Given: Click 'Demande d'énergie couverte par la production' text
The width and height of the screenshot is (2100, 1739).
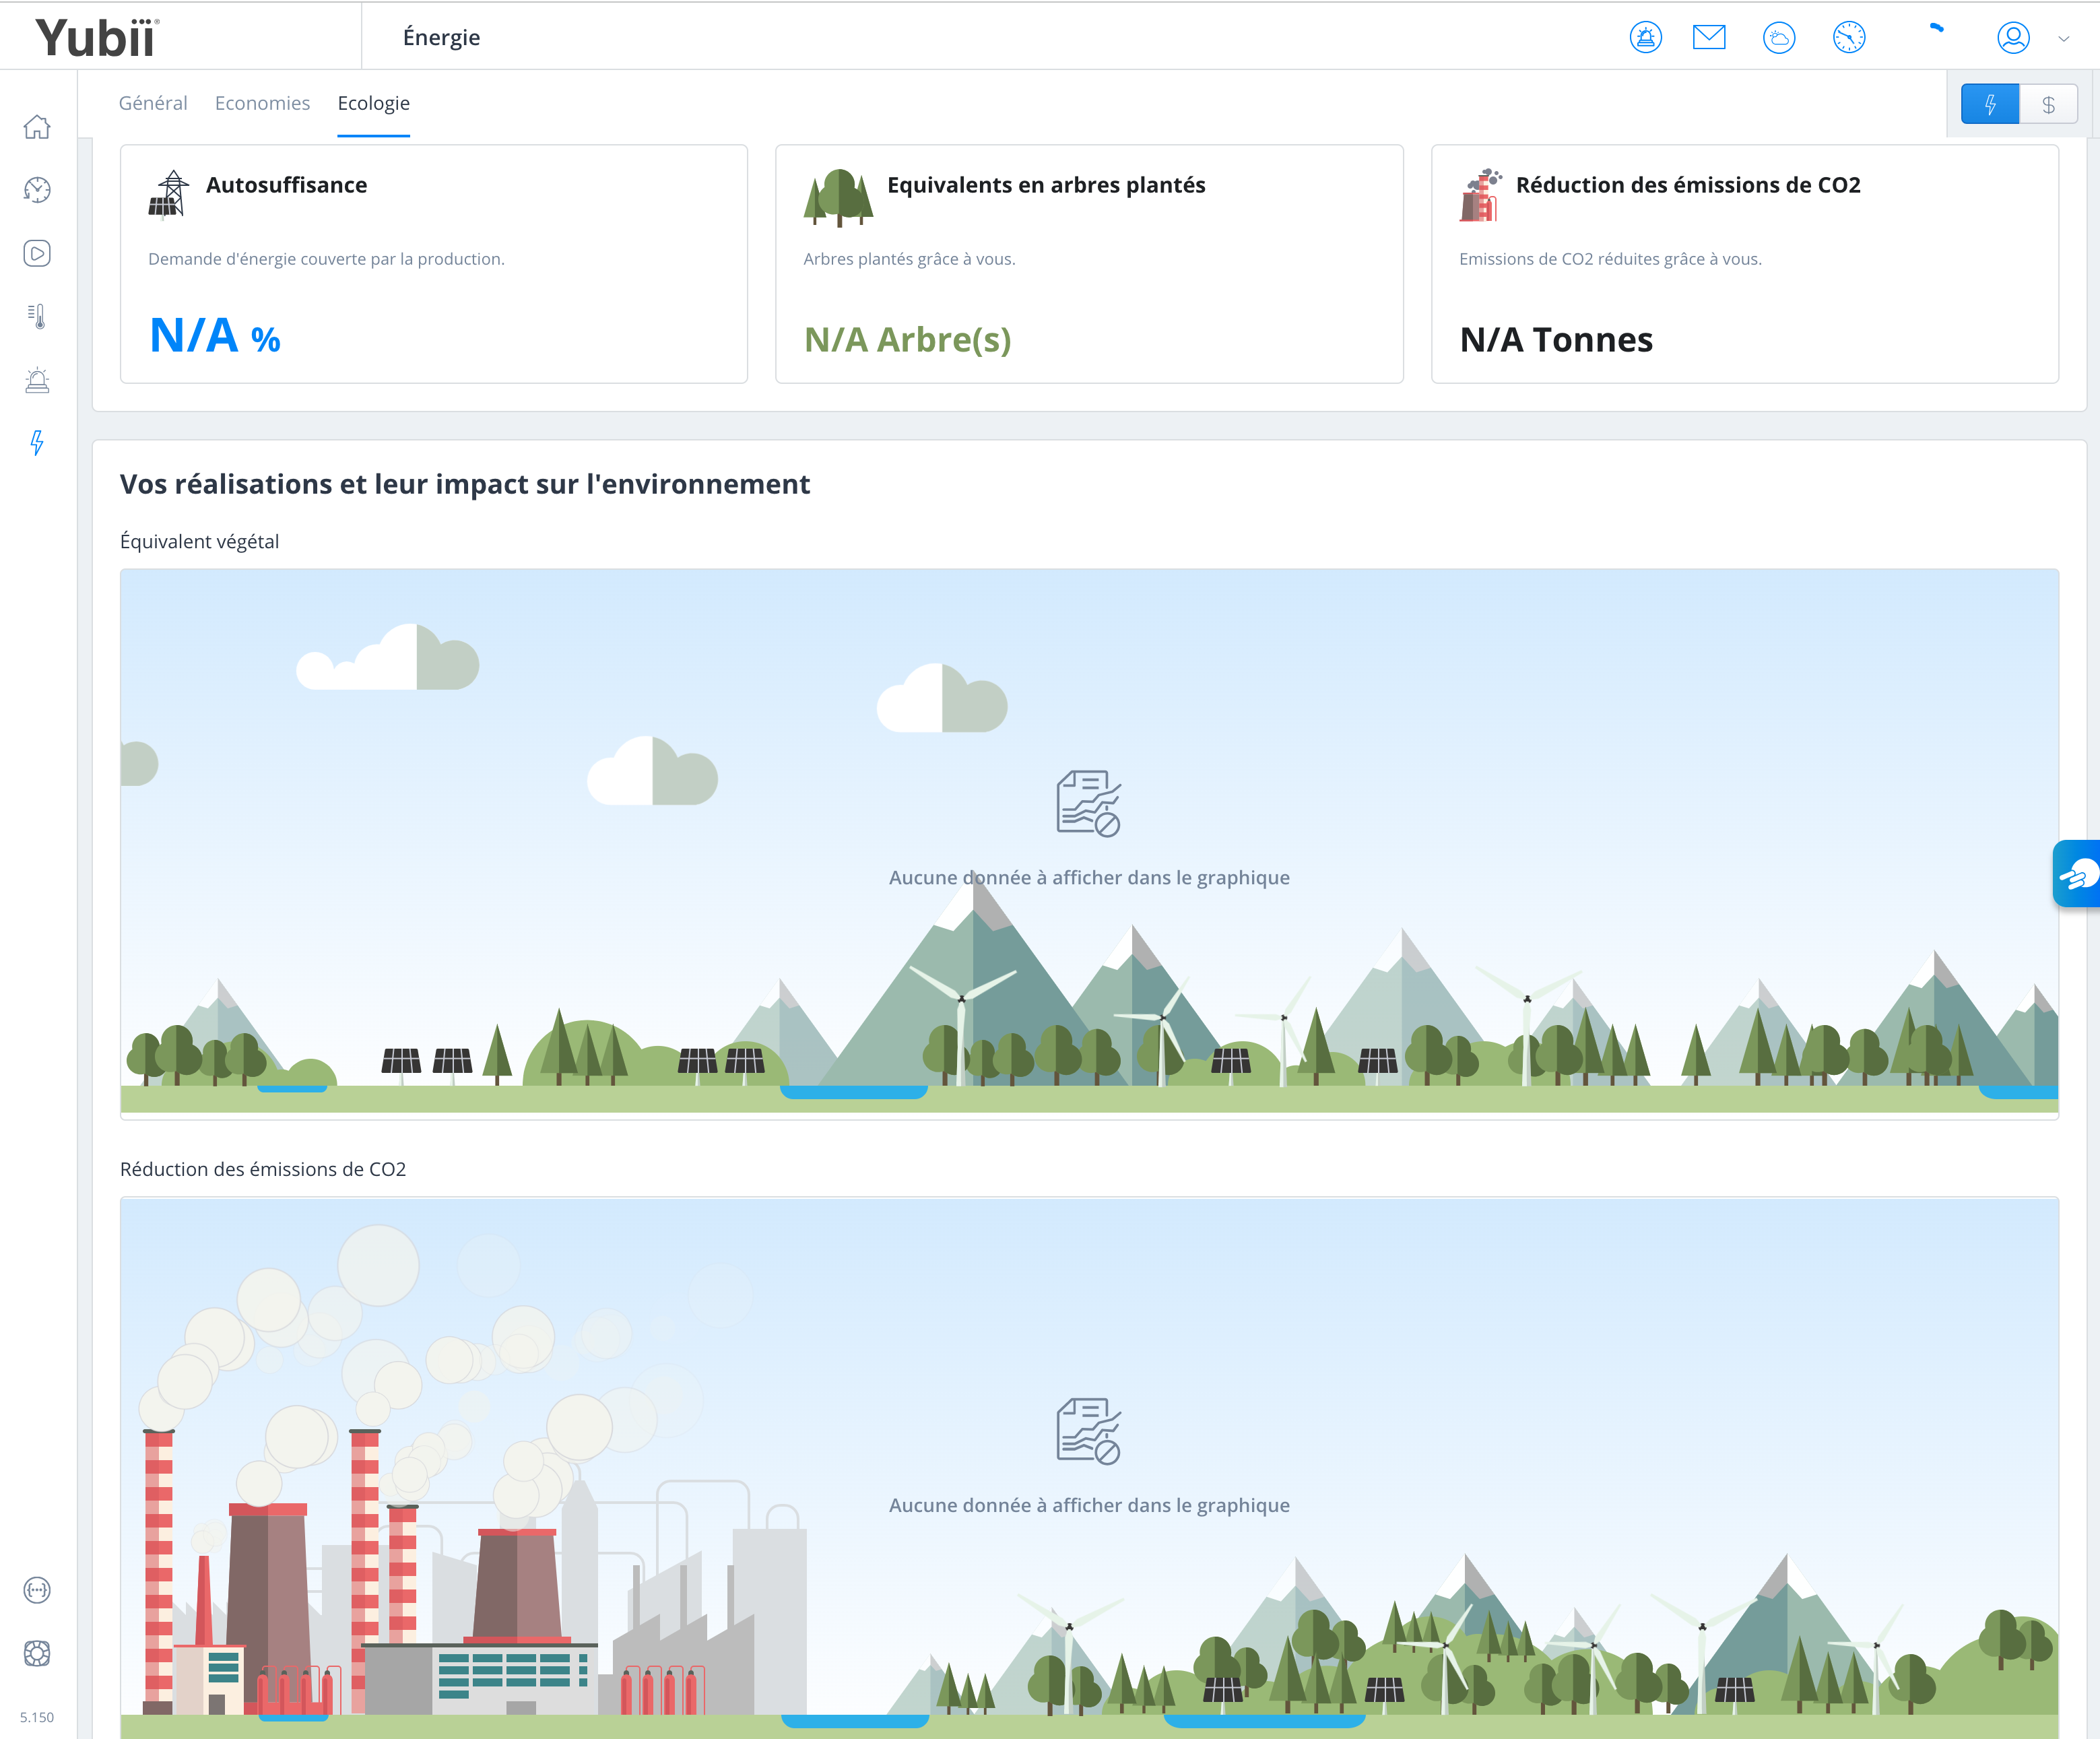Looking at the screenshot, I should 326,259.
